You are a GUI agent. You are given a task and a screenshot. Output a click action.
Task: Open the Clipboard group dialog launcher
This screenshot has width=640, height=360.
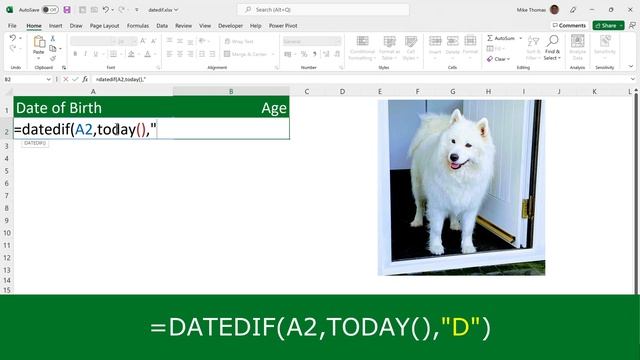(x=64, y=68)
